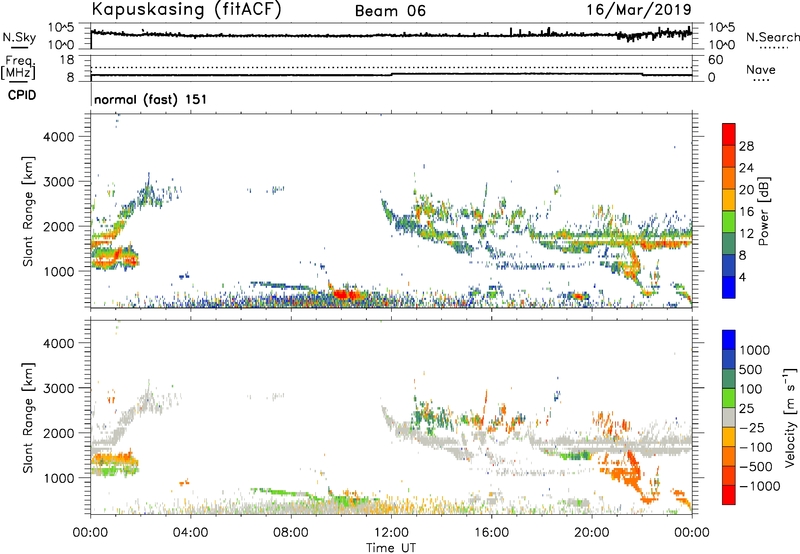This screenshot has width=800, height=554.
Task: Click the '08:00' time axis tick label
Action: pos(291,533)
